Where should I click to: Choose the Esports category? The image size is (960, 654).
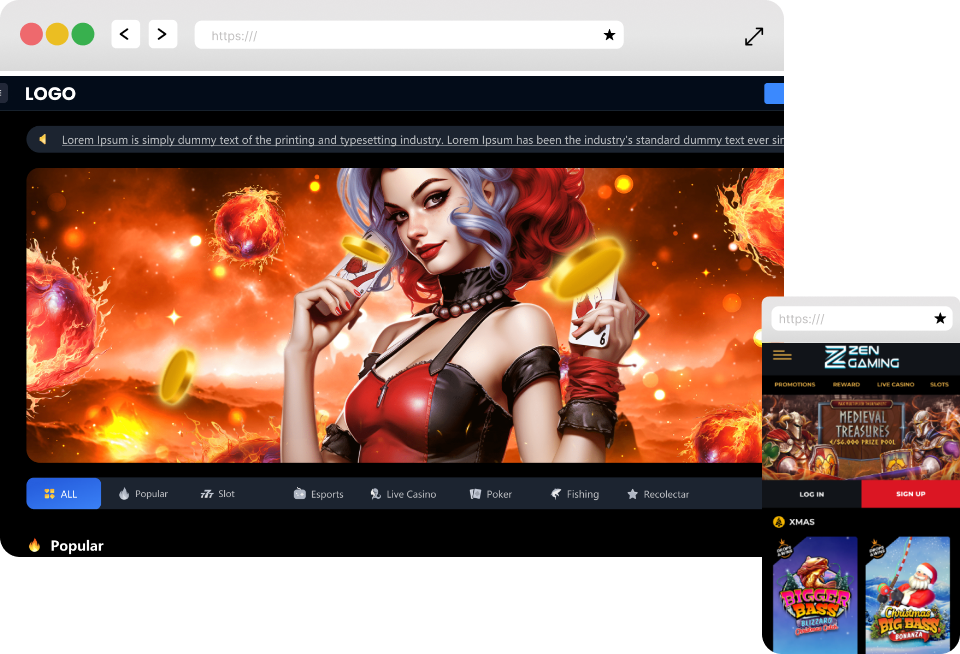(318, 494)
